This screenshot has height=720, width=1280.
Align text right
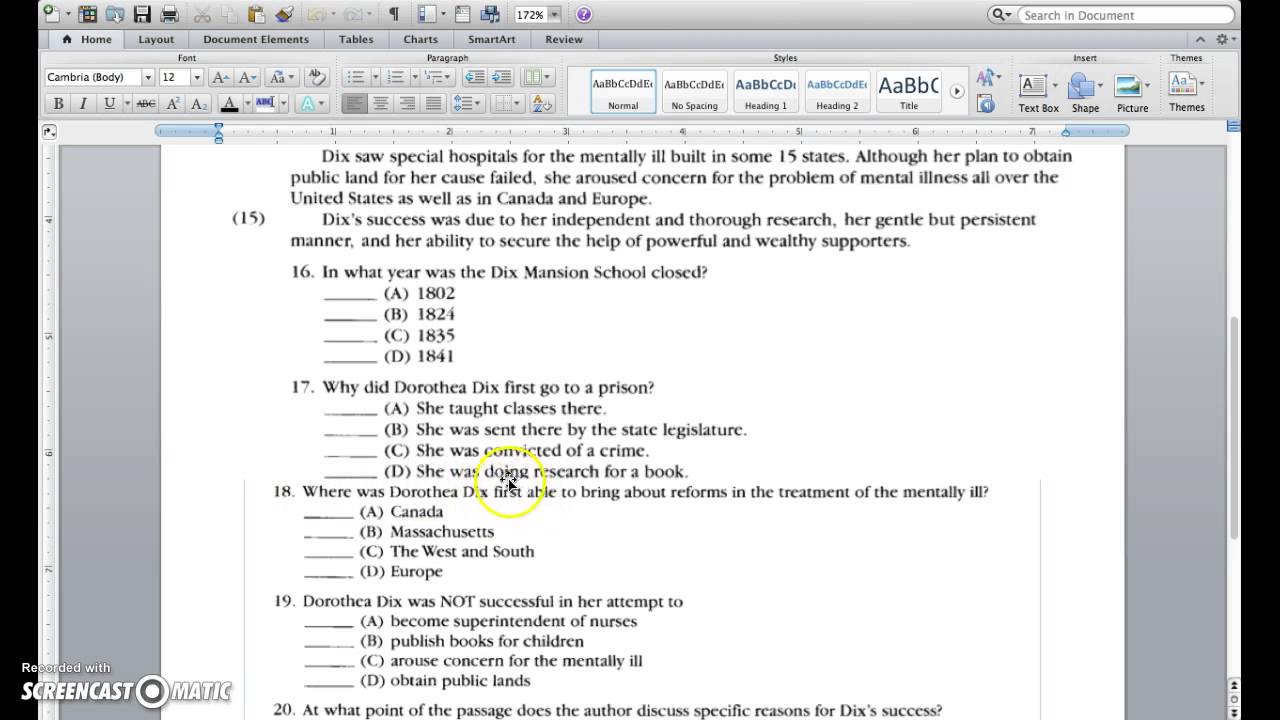pos(407,103)
